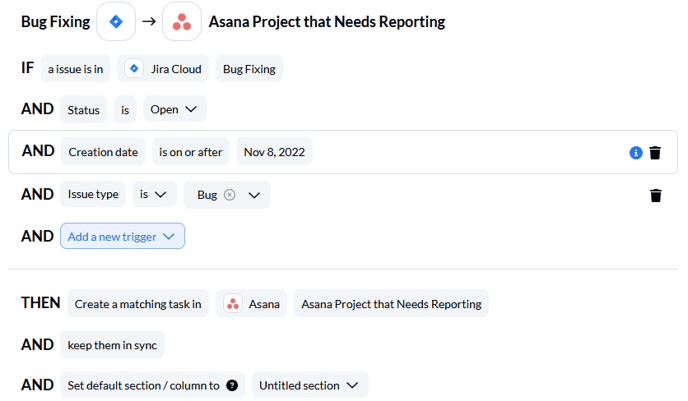Image resolution: width=688 pixels, height=401 pixels.
Task: Click the Jira Cloud label text
Action: pyautogui.click(x=176, y=69)
